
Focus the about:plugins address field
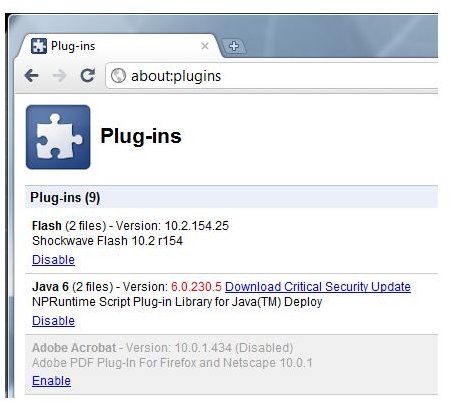pyautogui.click(x=272, y=76)
